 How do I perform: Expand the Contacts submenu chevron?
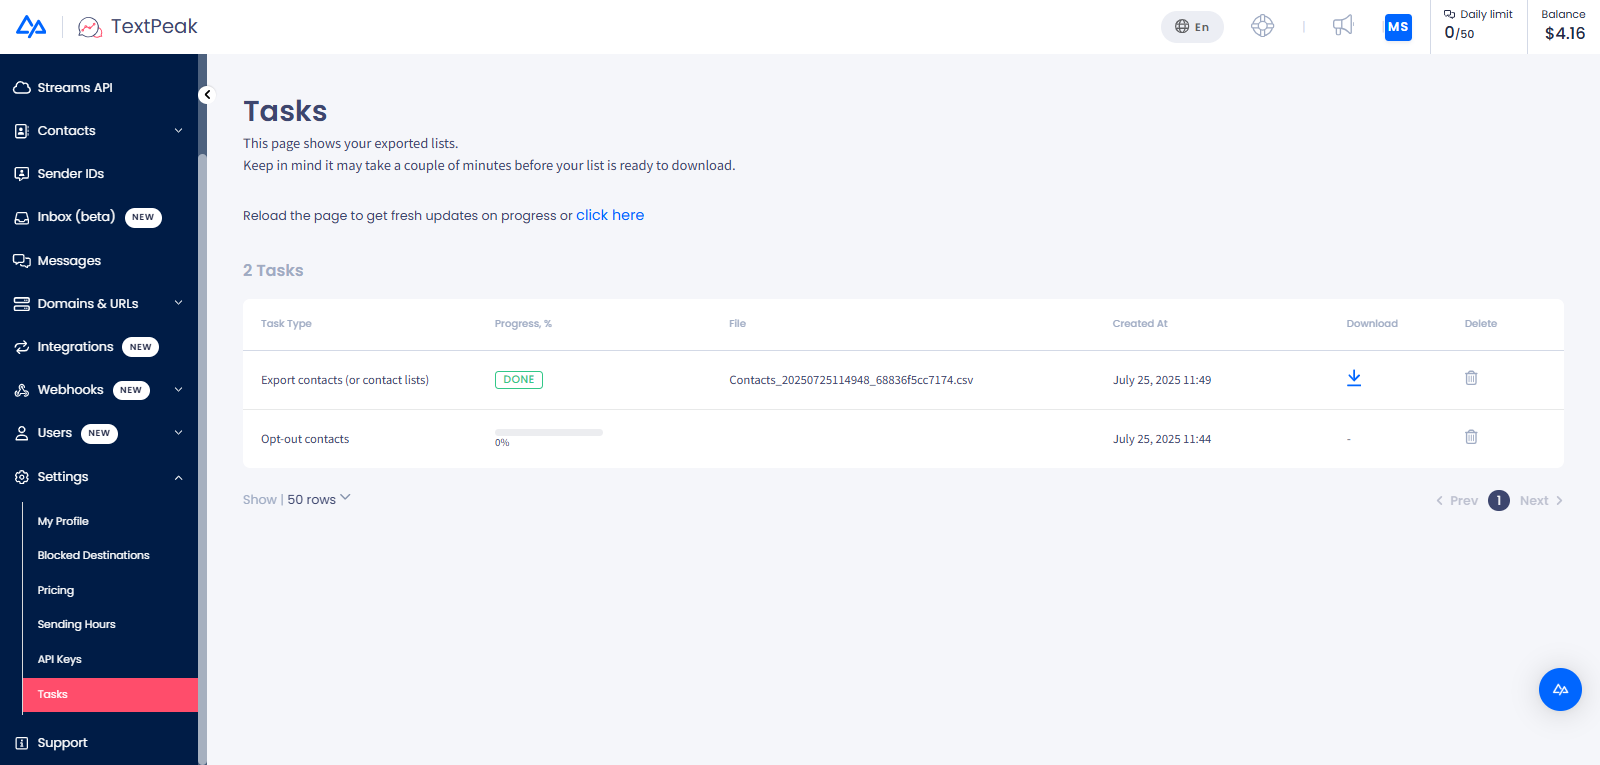pos(178,131)
